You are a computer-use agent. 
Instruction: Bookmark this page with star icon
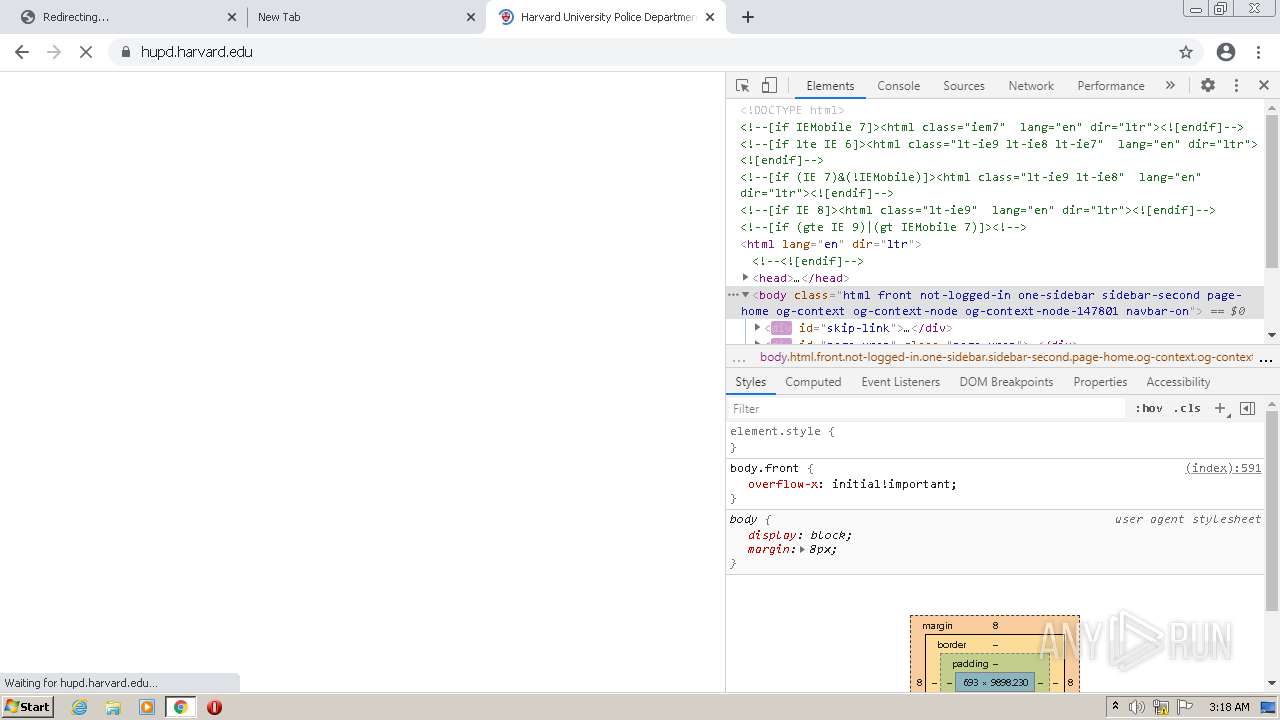pos(1186,52)
